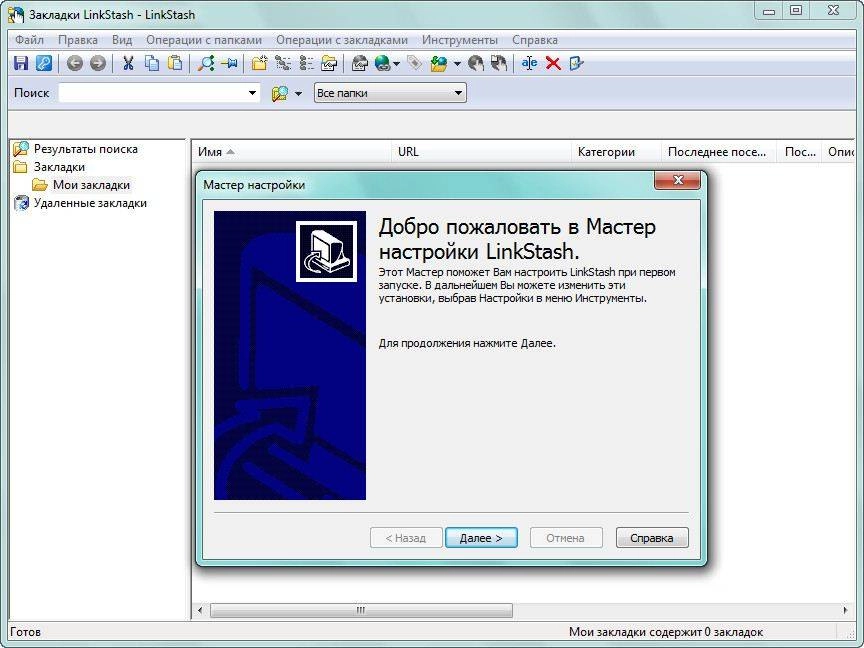Click the horizontal scrollbar thumb
This screenshot has height=648, width=864.
pyautogui.click(x=361, y=610)
